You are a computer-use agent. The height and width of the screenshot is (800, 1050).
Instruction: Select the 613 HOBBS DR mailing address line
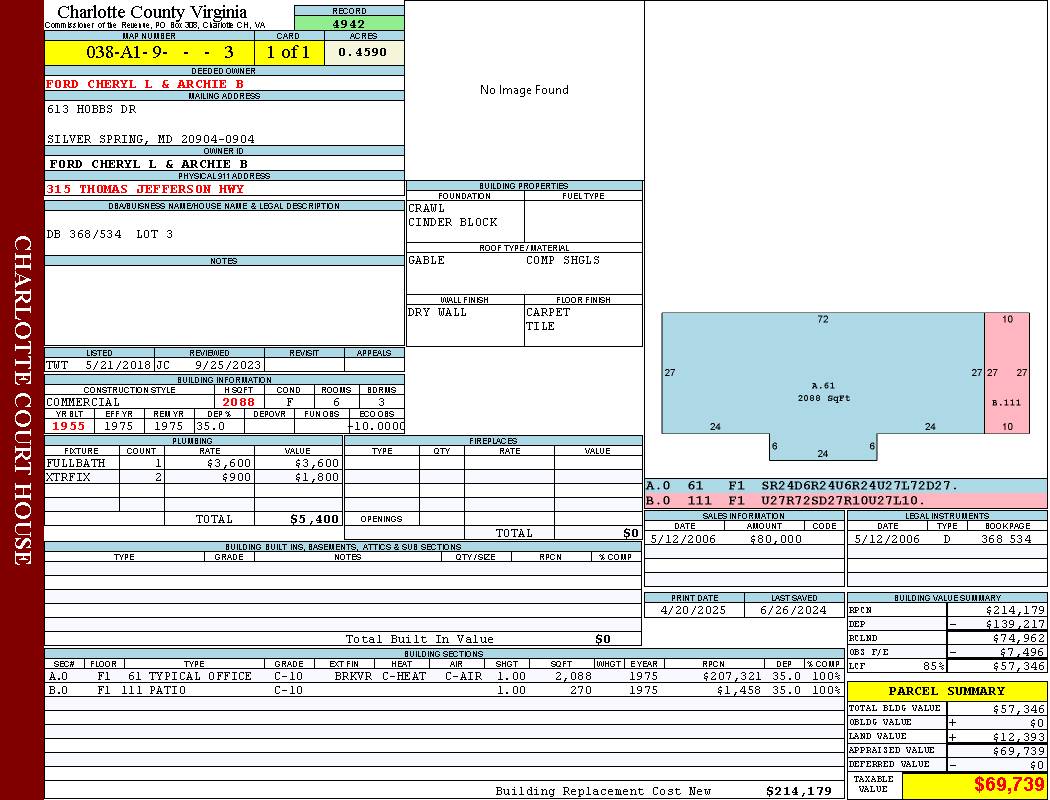point(92,109)
